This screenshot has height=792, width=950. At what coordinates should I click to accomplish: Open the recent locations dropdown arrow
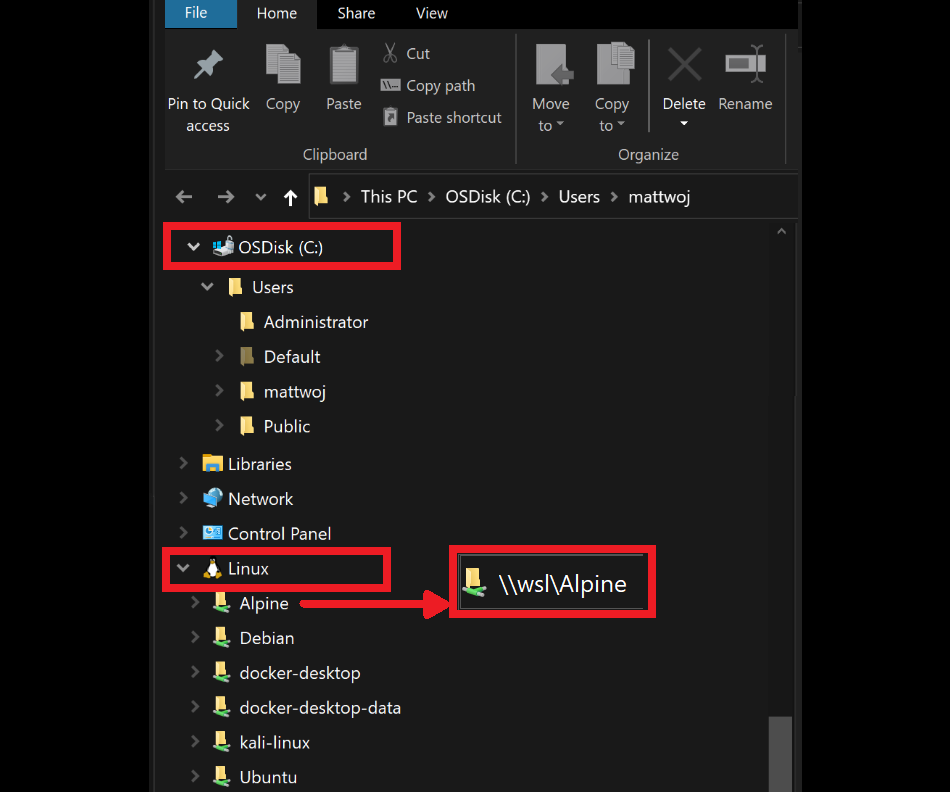pyautogui.click(x=261, y=197)
